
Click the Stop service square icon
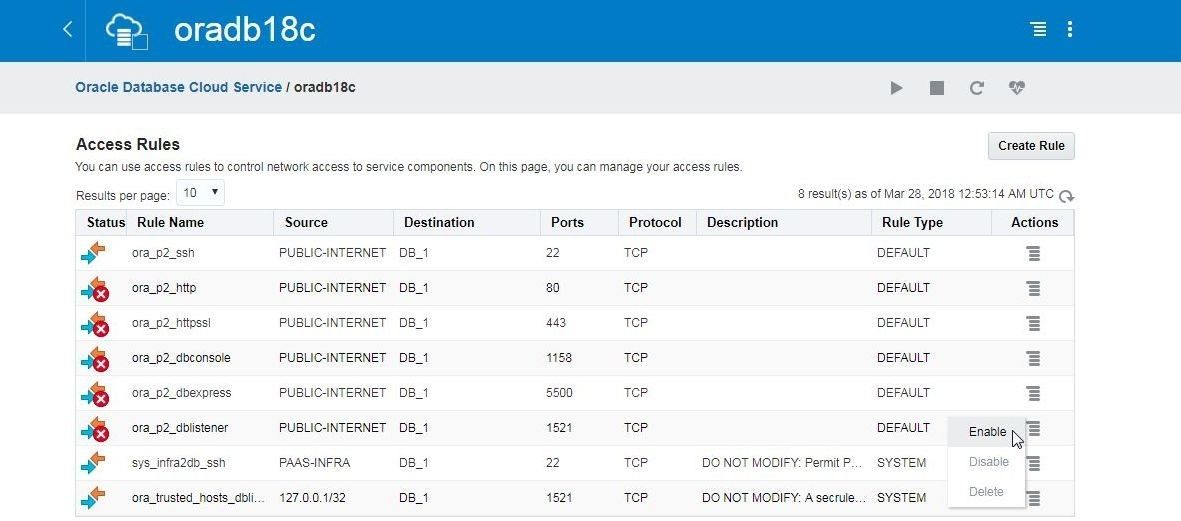click(x=937, y=88)
